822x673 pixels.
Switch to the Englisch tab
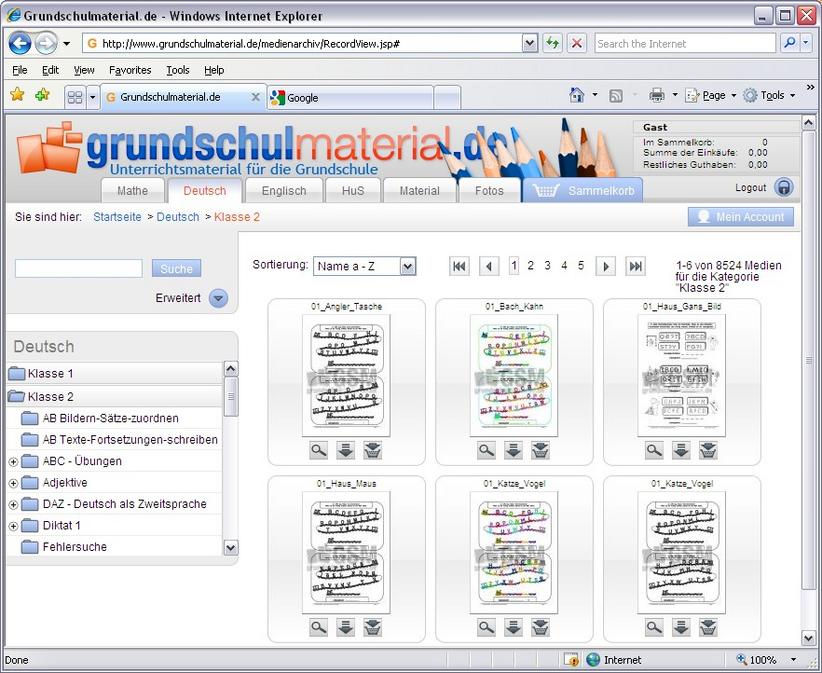click(284, 191)
